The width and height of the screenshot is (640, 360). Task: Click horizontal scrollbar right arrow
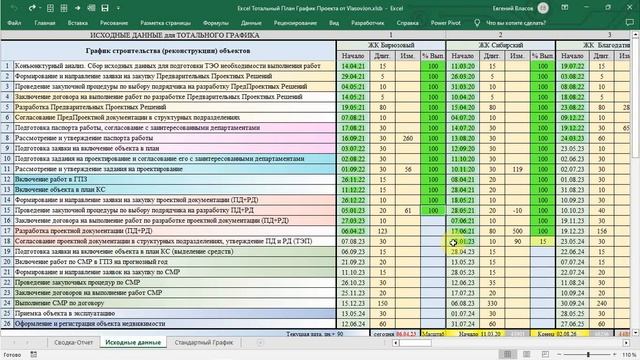[626, 343]
